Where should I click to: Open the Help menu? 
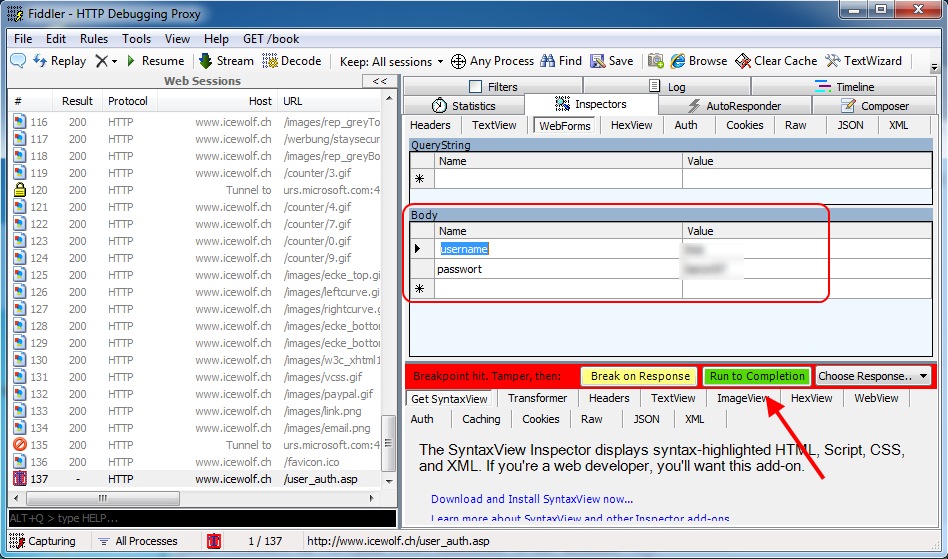216,39
